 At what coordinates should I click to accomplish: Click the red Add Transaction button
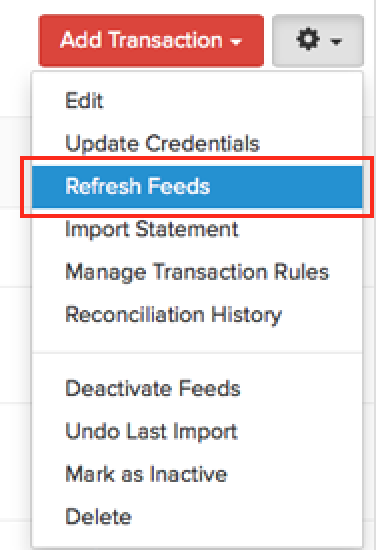[152, 41]
